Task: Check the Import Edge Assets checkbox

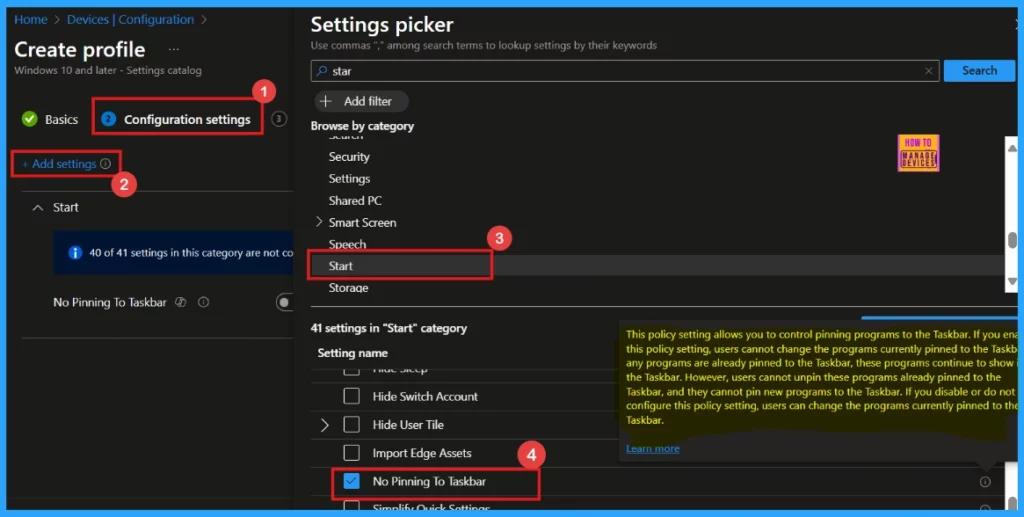Action: pyautogui.click(x=351, y=453)
